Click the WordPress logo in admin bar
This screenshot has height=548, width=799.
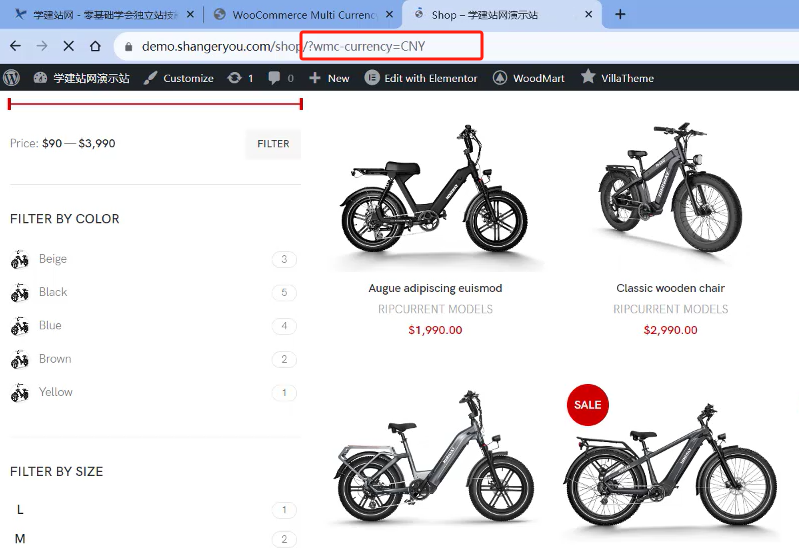tap(12, 77)
